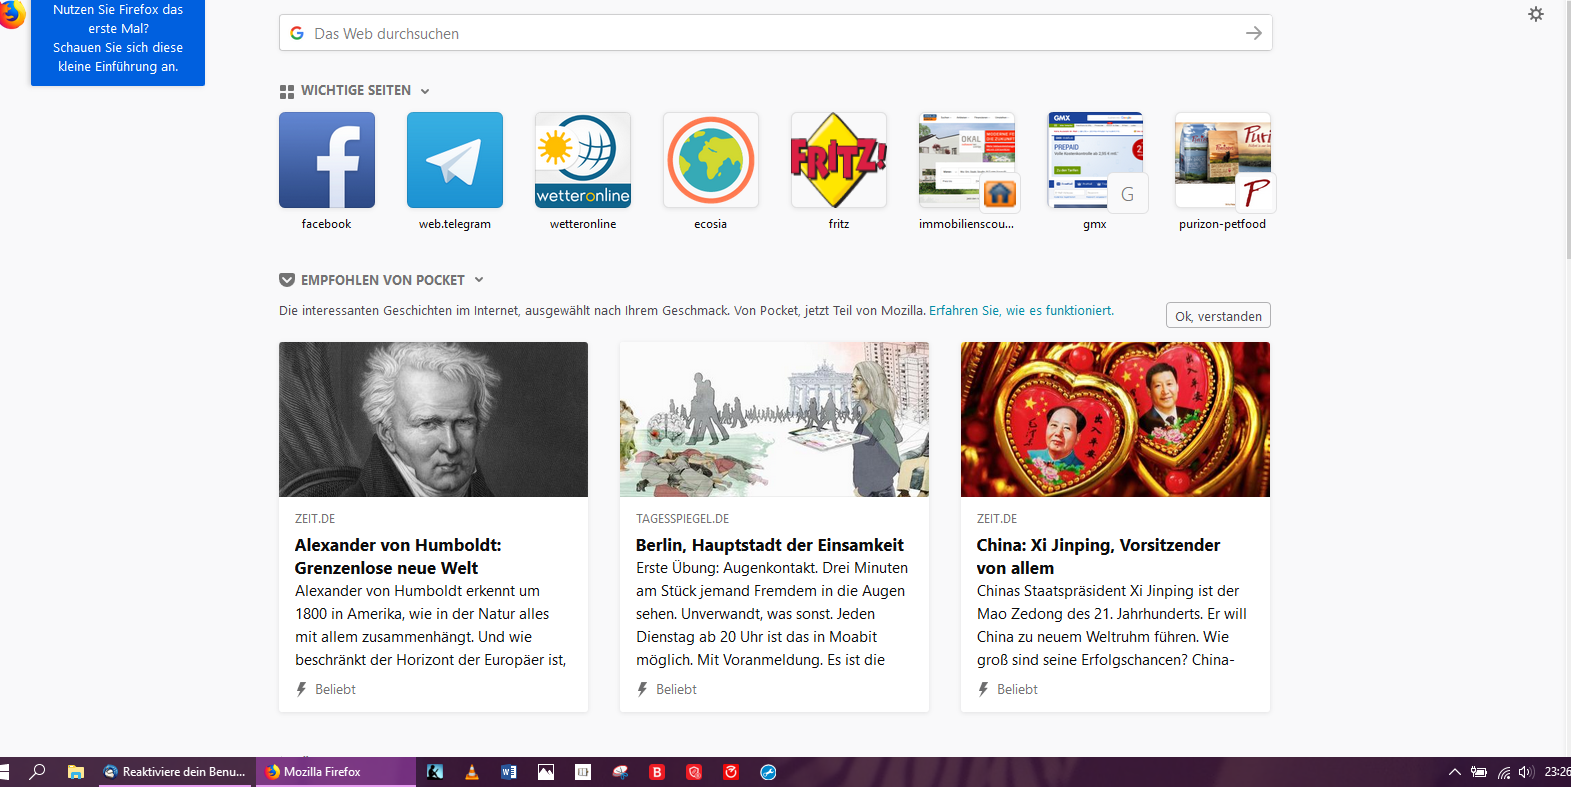The height and width of the screenshot is (787, 1571).
Task: Open new tab settings gear icon
Action: click(1535, 14)
